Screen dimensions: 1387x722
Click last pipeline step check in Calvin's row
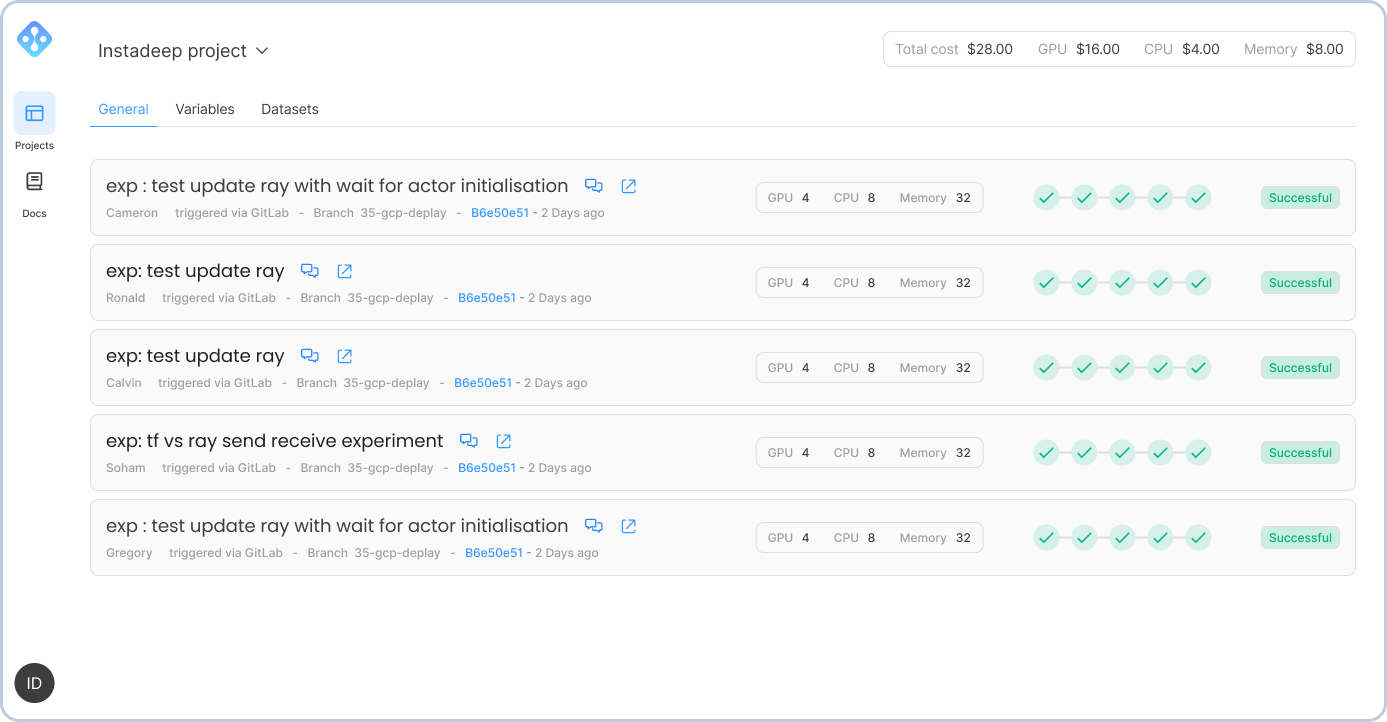pos(1198,368)
